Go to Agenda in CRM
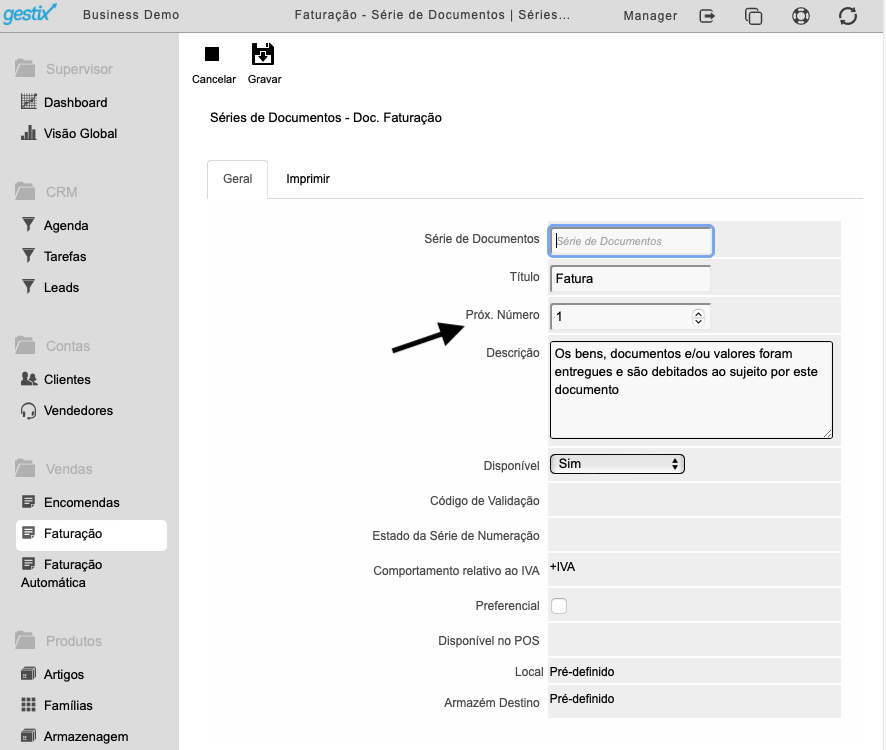886x750 pixels. (x=66, y=226)
